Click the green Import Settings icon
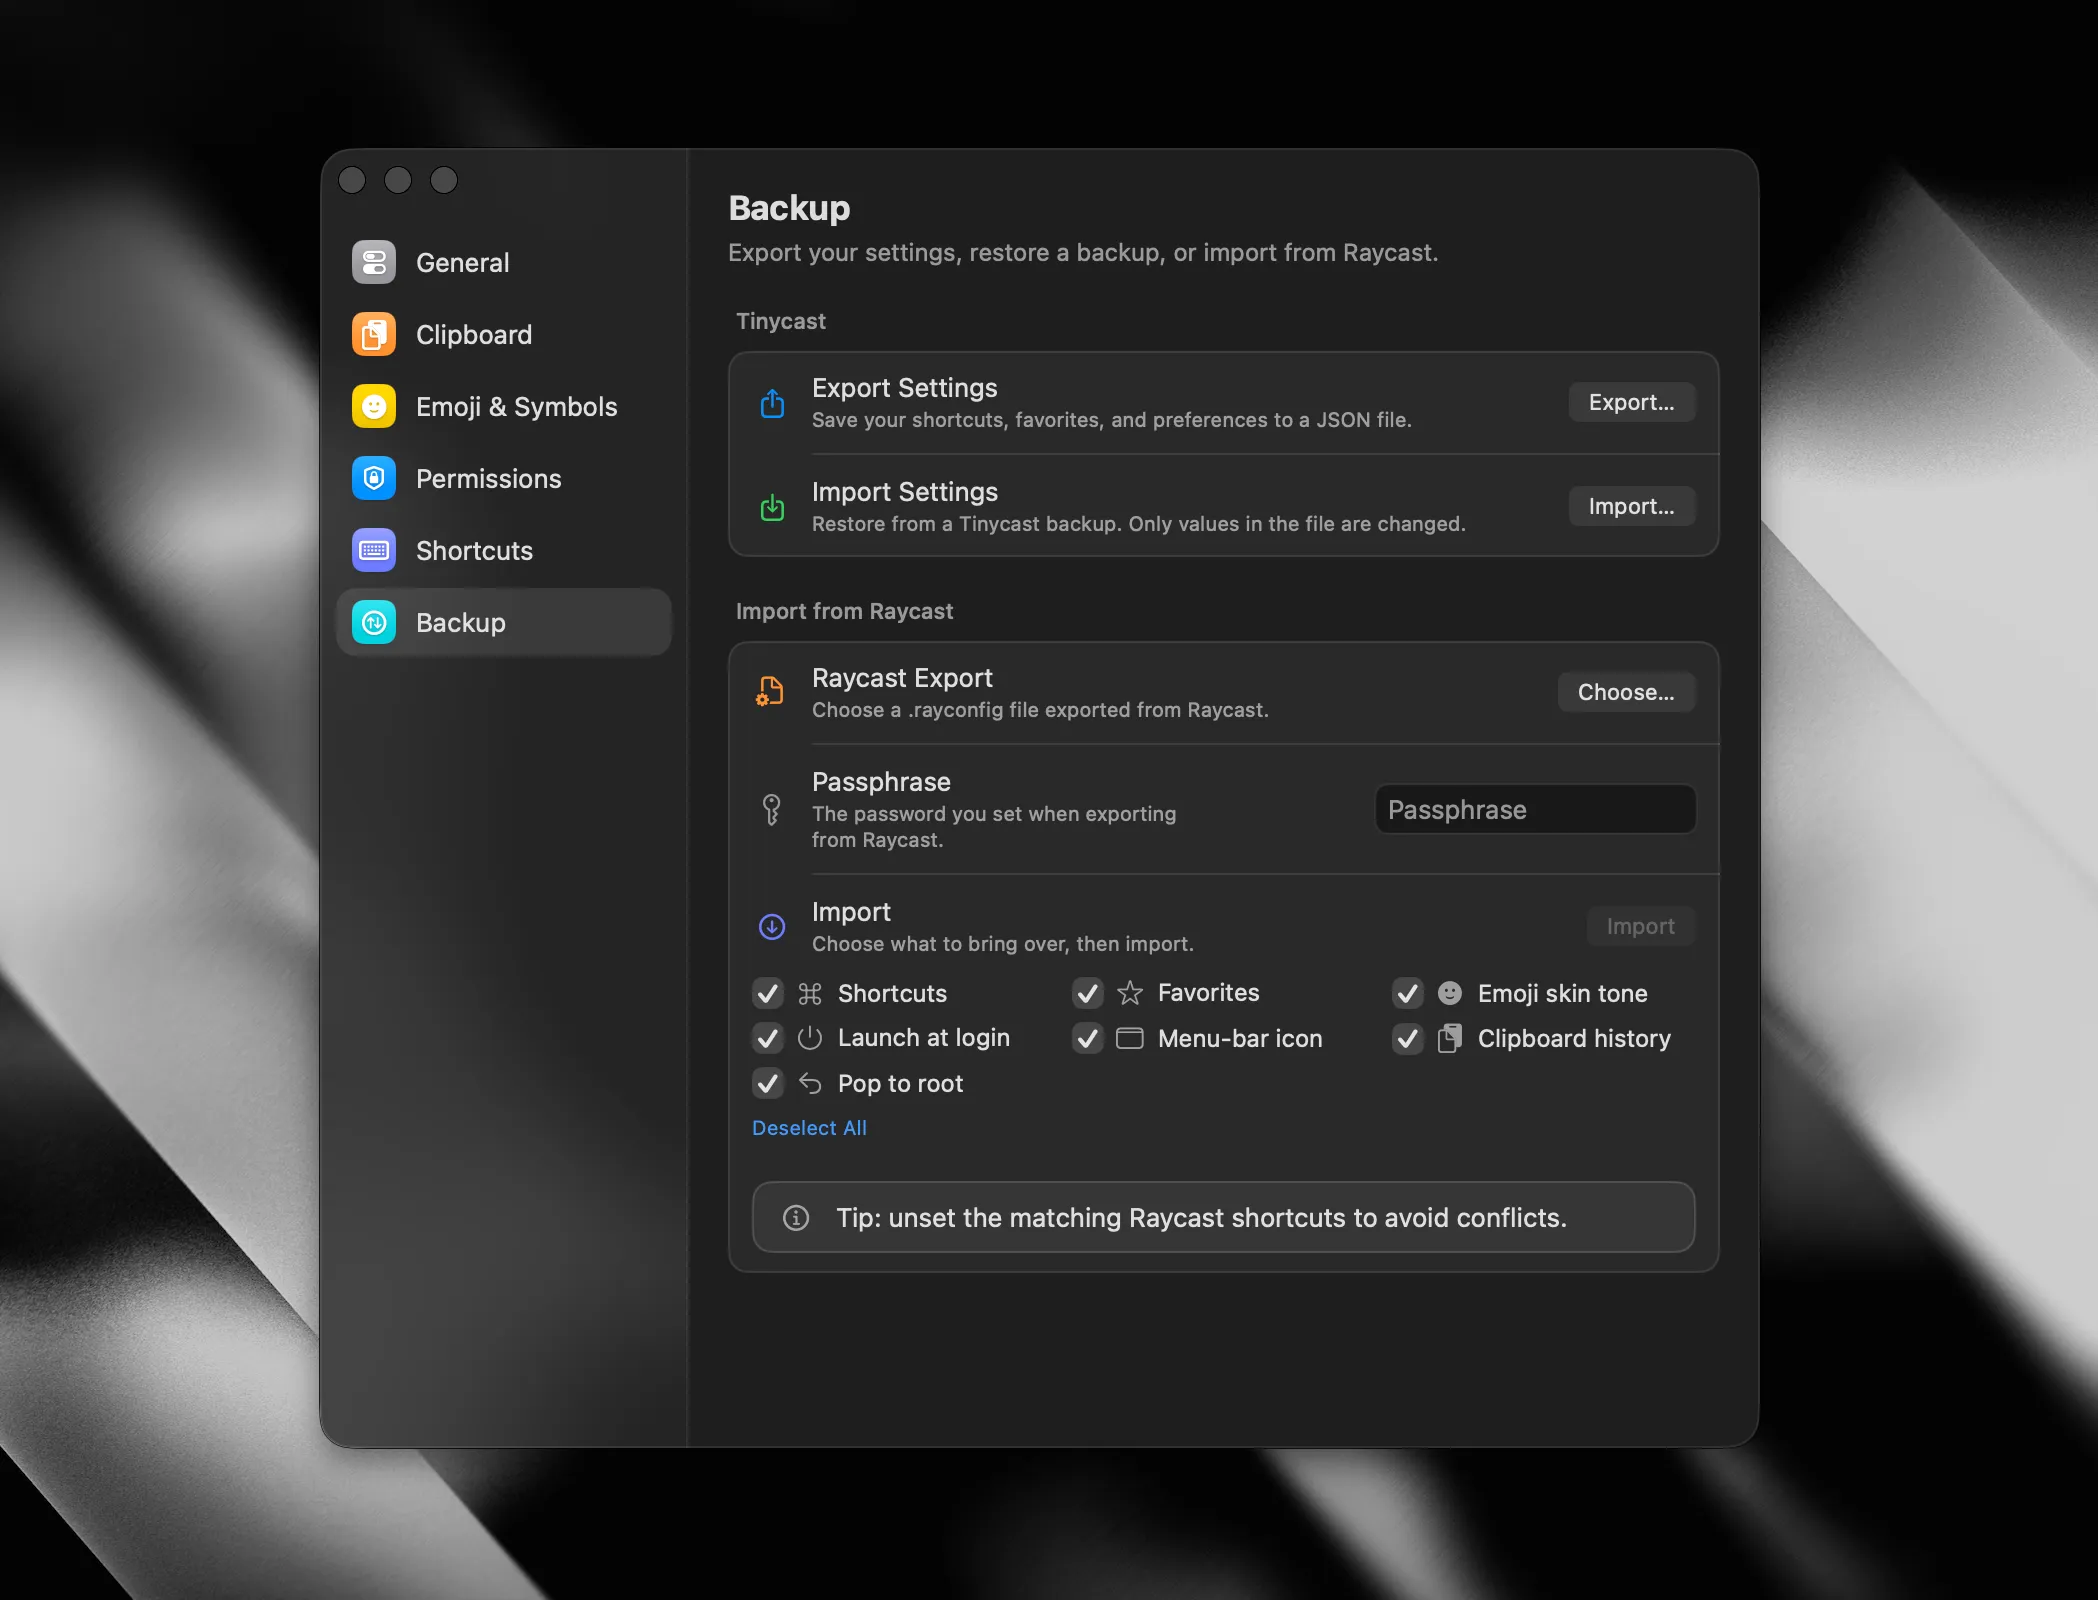Screen dimensions: 2098x1600 [x=772, y=507]
